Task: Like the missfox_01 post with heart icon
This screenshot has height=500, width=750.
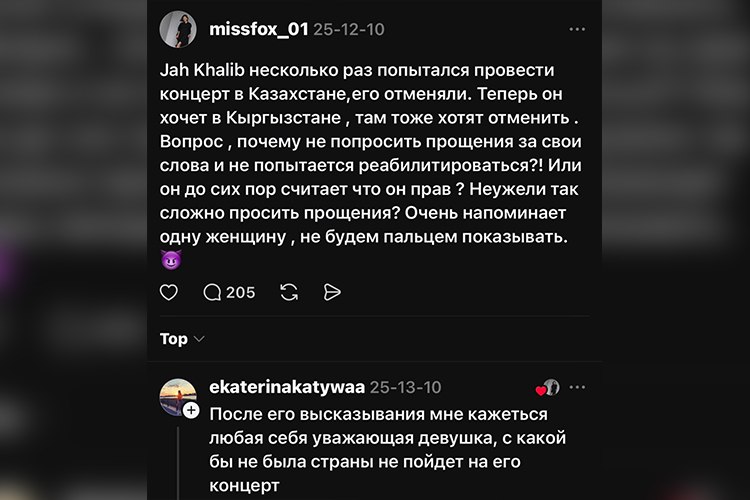Action: pos(169,292)
